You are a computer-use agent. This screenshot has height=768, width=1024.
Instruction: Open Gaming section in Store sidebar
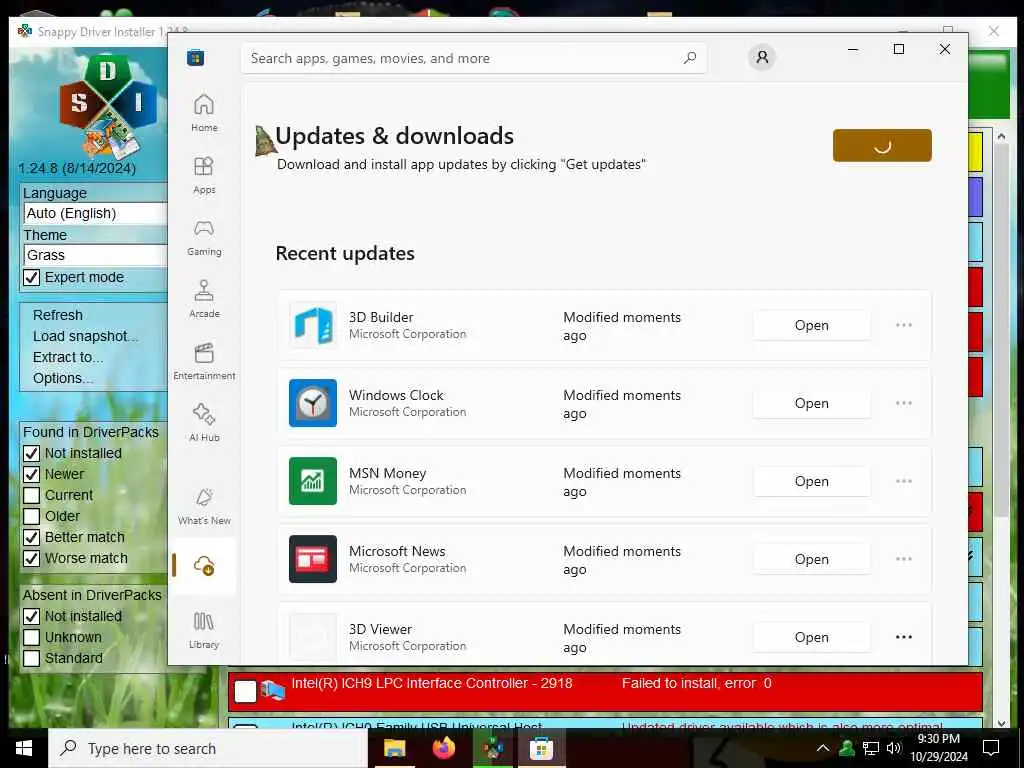coord(204,236)
